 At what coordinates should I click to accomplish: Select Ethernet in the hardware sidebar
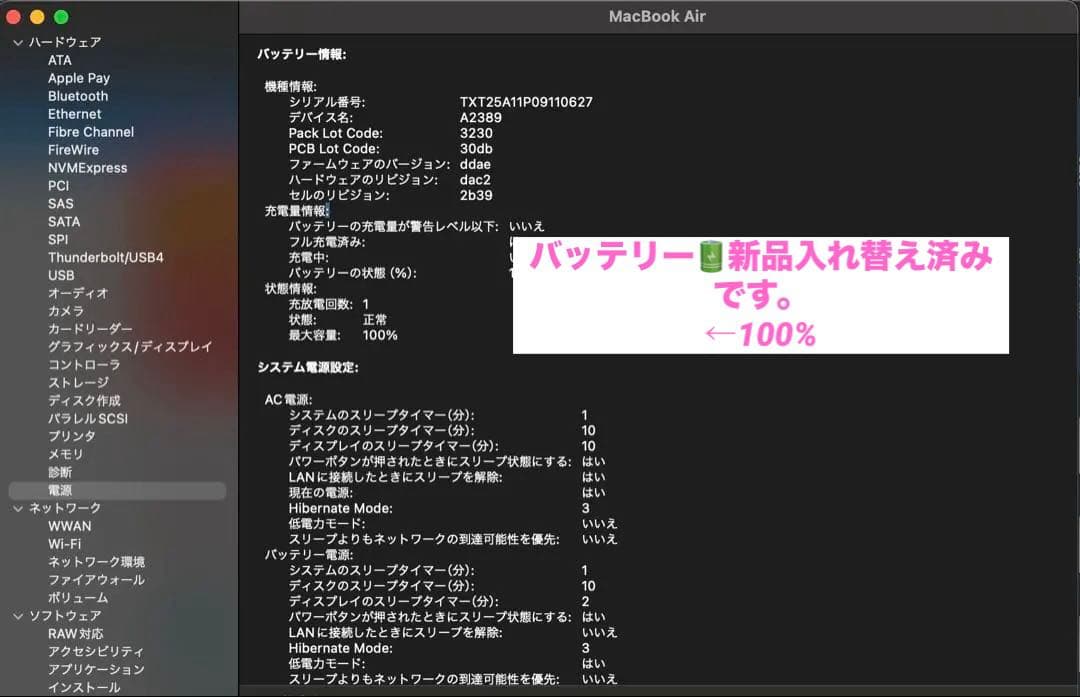(x=74, y=113)
